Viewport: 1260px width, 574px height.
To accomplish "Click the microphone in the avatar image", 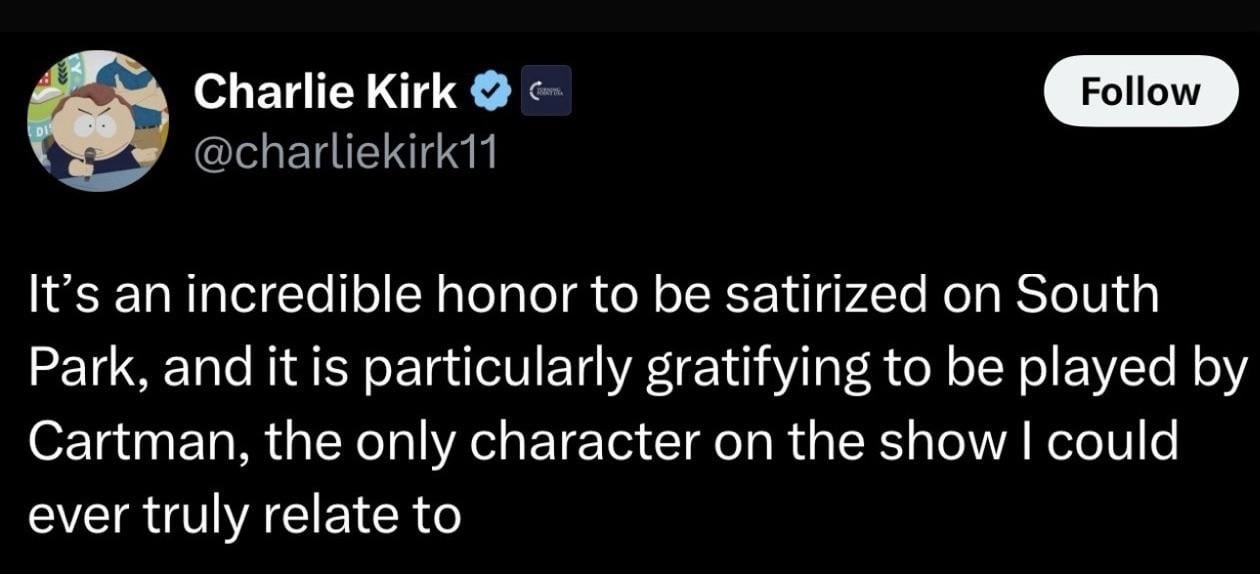I will (90, 160).
